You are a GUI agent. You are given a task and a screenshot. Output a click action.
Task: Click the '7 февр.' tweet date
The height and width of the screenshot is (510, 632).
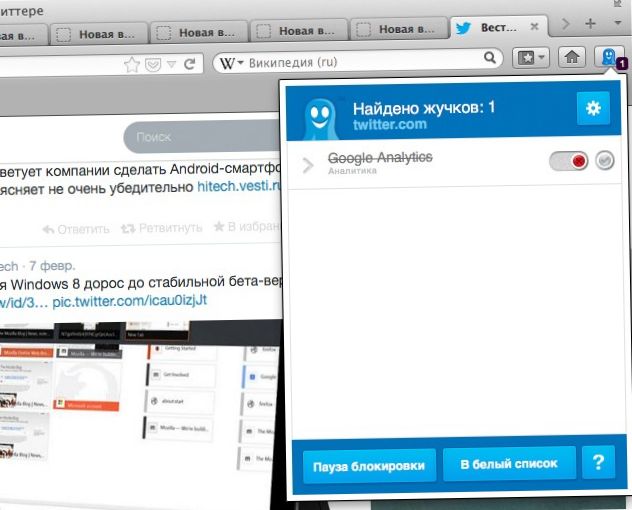point(52,266)
